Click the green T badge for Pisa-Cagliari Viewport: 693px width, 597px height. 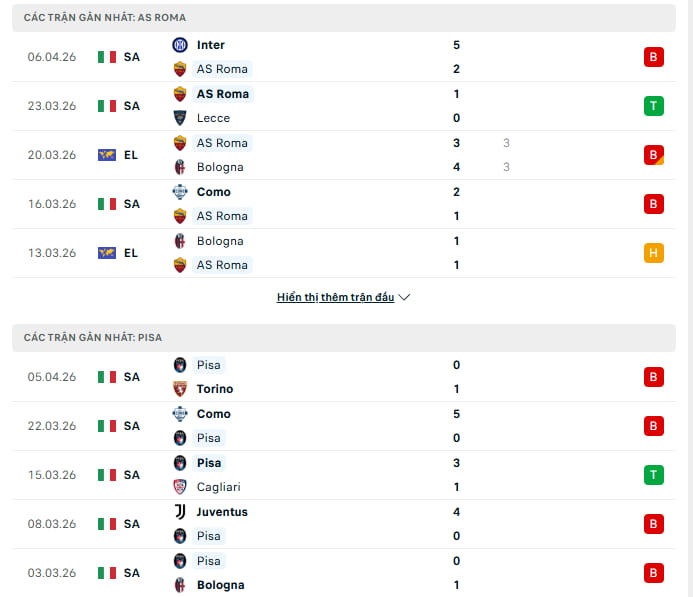pos(654,475)
